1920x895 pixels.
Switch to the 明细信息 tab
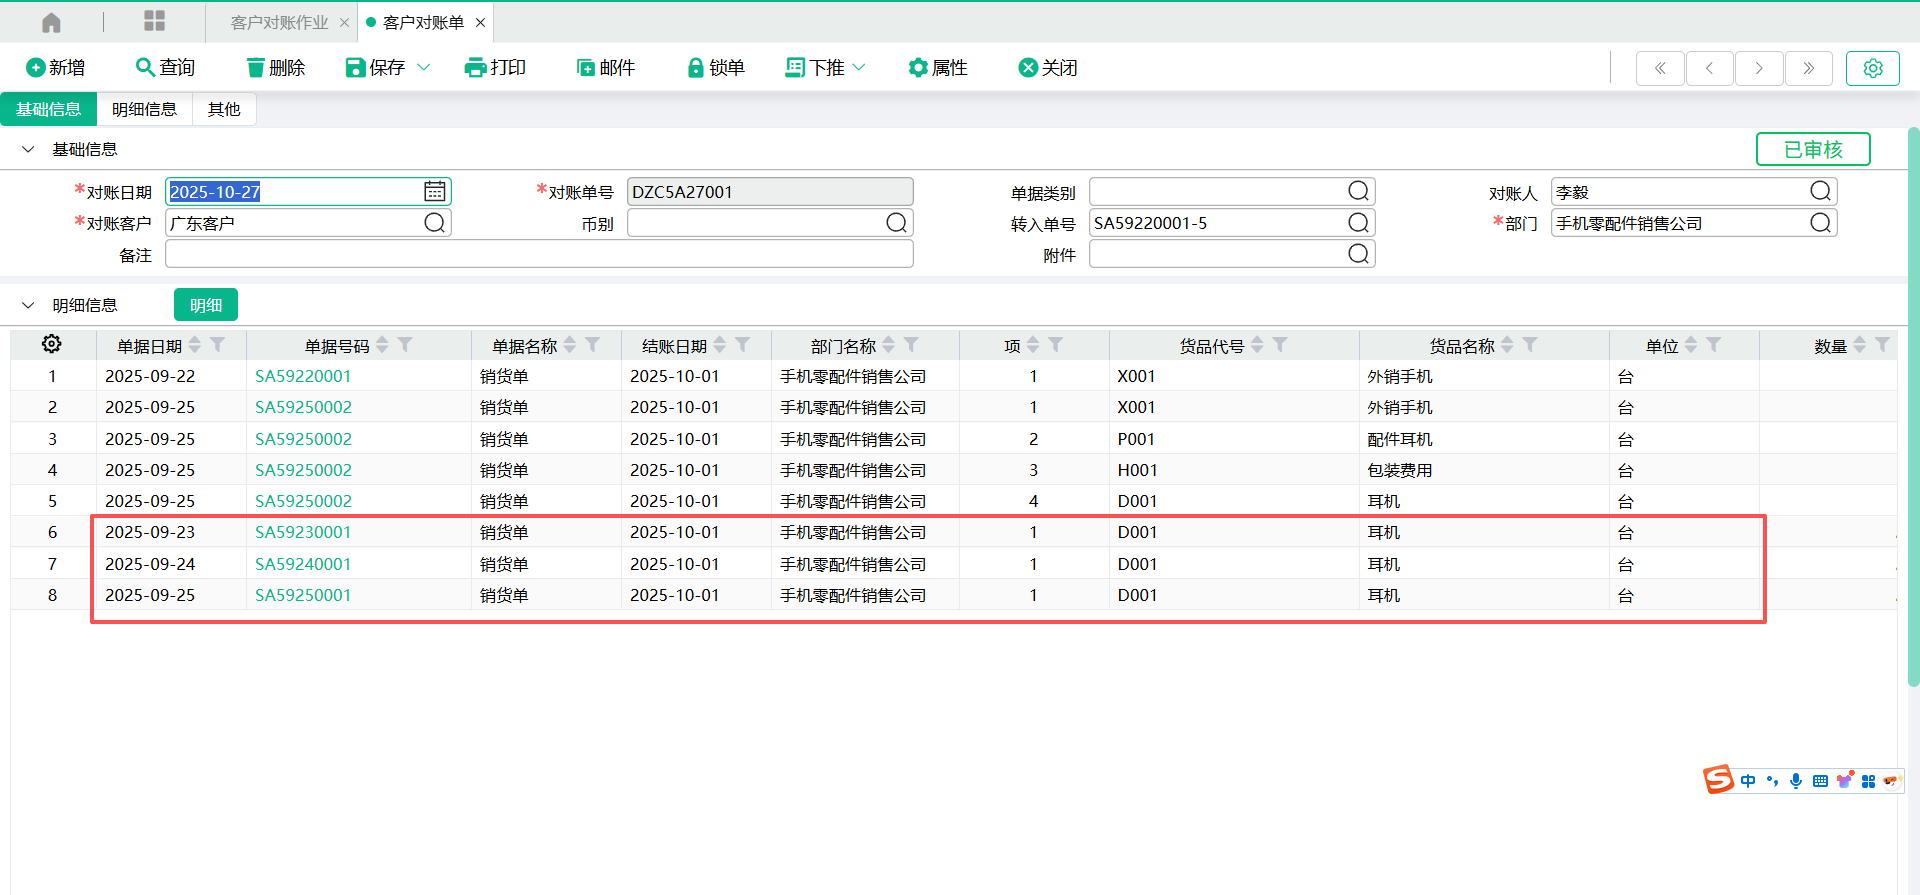144,109
